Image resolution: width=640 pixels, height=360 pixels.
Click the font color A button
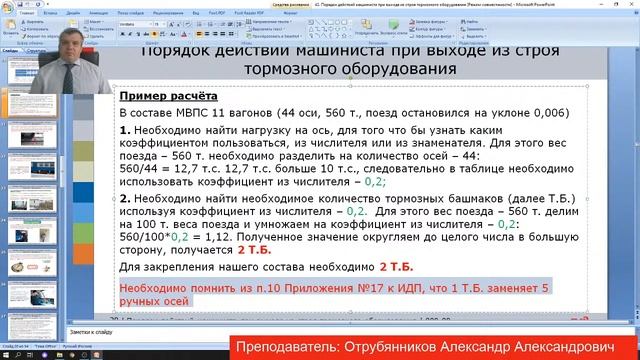click(184, 34)
